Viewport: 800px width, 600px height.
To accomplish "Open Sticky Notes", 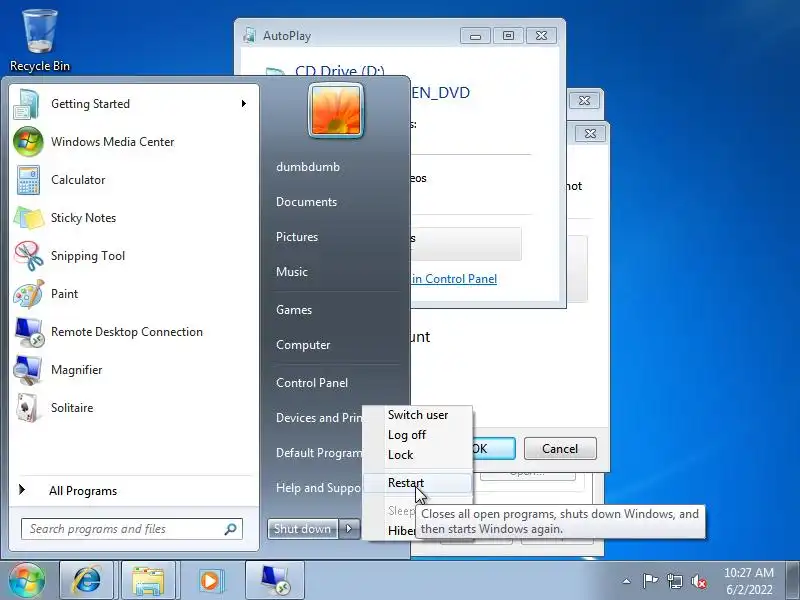I will click(x=134, y=218).
